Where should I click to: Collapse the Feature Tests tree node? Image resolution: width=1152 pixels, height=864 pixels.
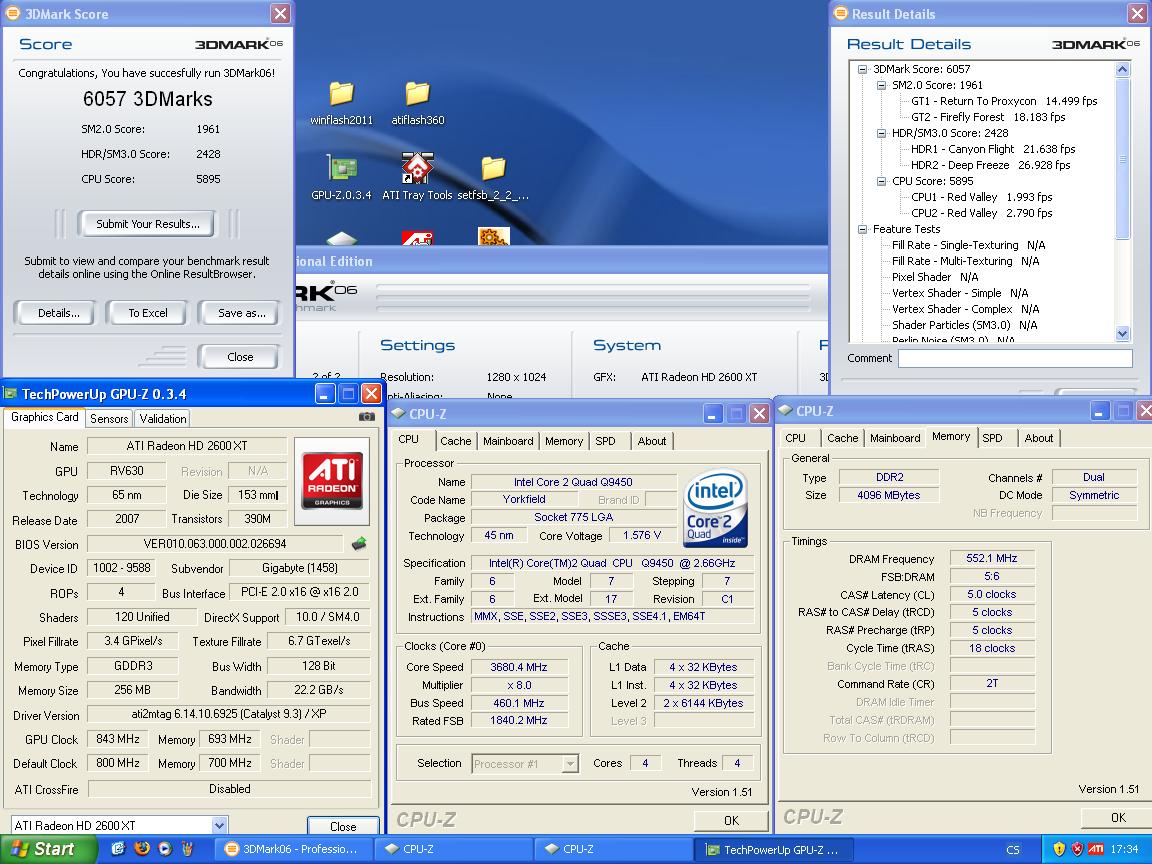click(863, 229)
